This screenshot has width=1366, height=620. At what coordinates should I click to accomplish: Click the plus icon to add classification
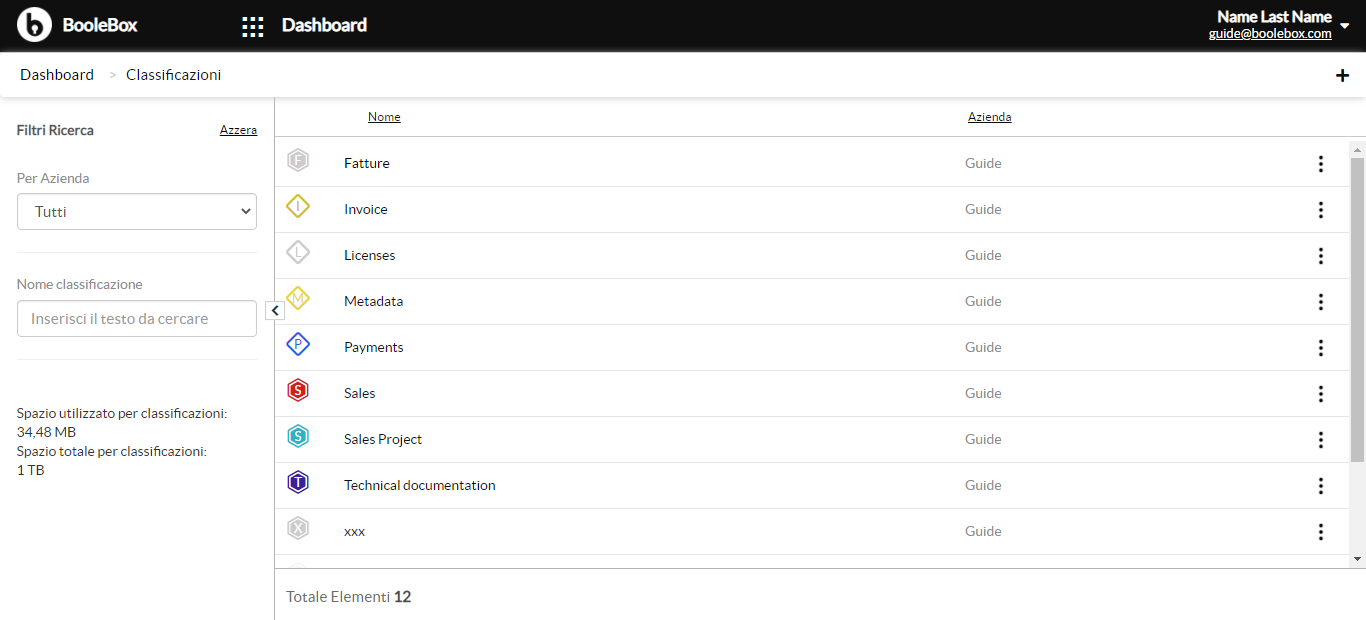(1342, 75)
